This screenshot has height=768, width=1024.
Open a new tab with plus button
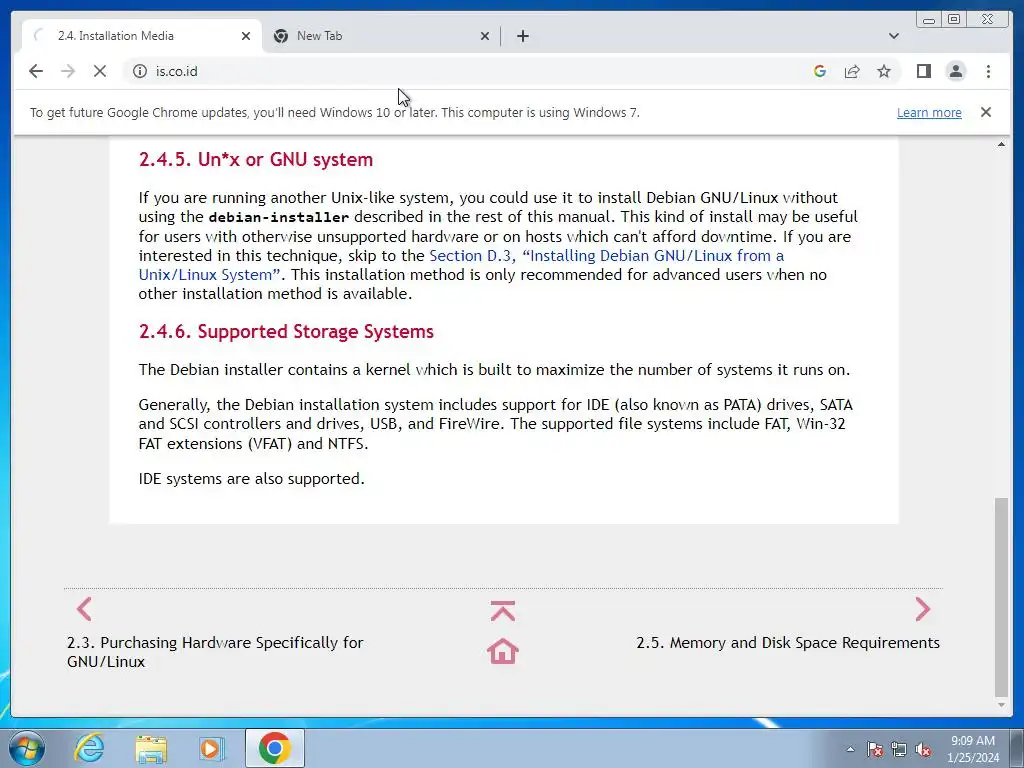(x=522, y=36)
